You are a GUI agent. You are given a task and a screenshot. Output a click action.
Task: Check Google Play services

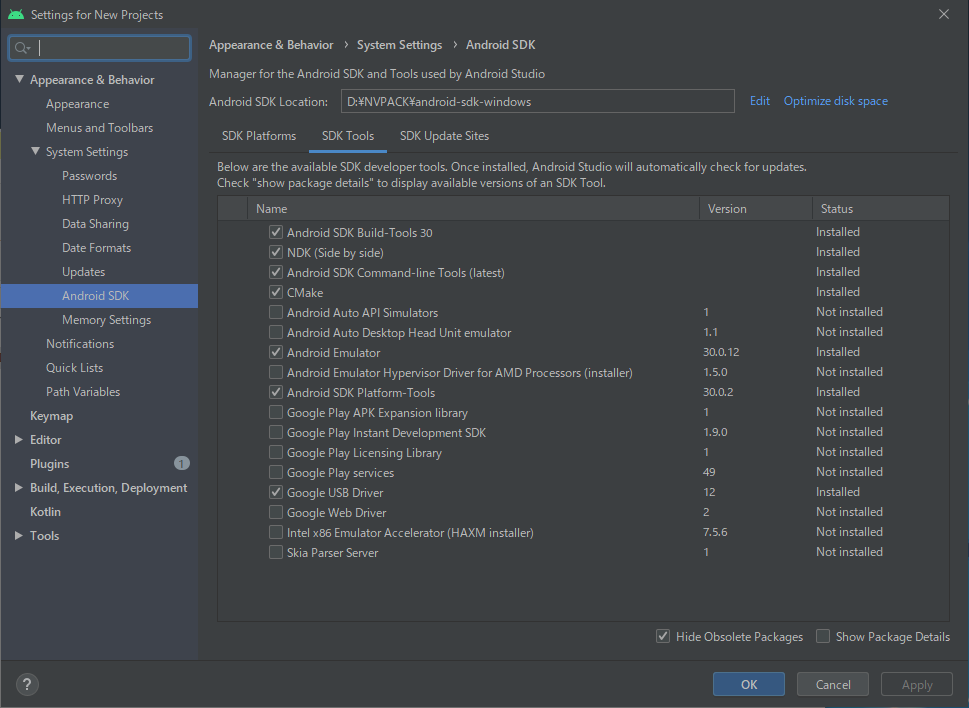[x=276, y=472]
